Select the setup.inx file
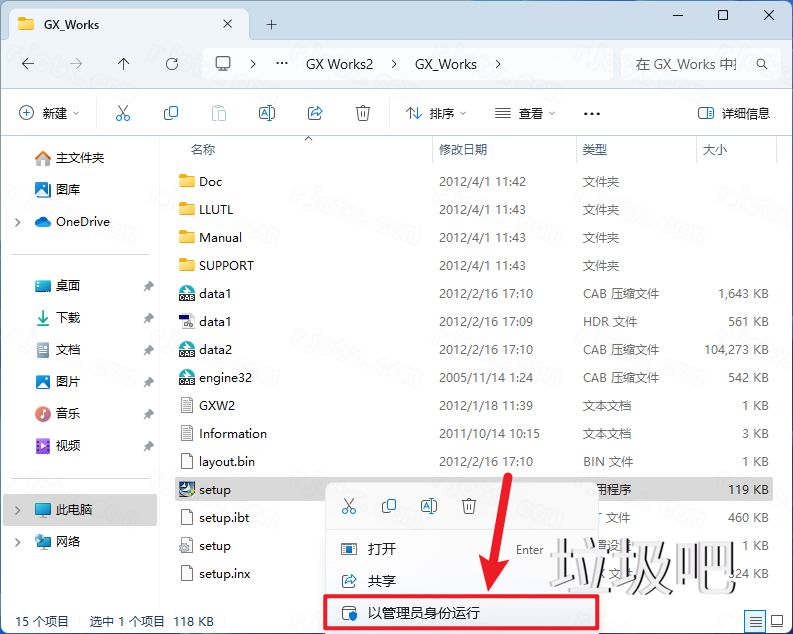Viewport: 793px width, 634px height. [x=215, y=574]
